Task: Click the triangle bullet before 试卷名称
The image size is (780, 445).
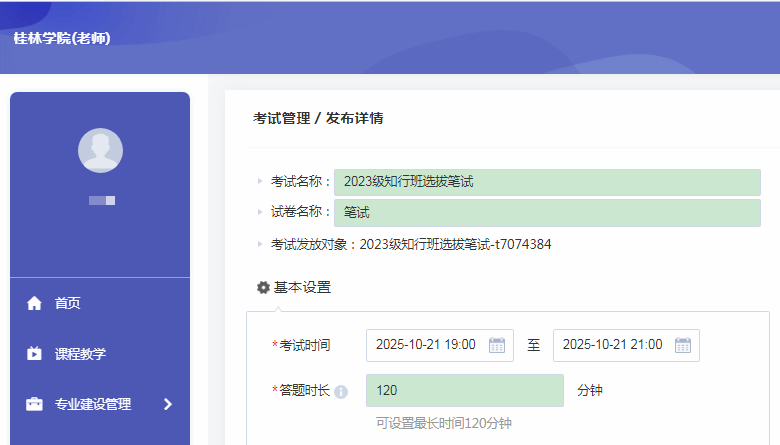Action: (x=261, y=213)
